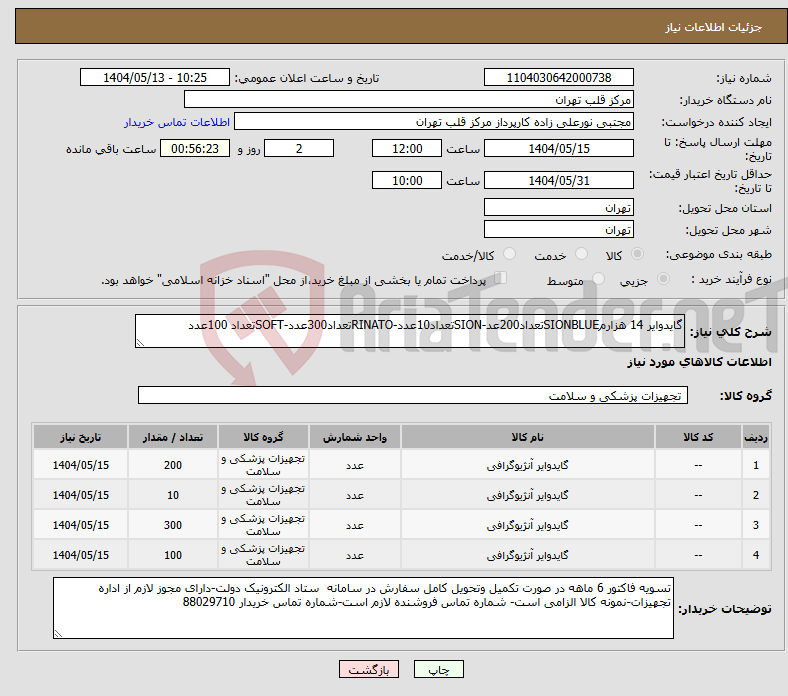Click the بازگشت back button
The height and width of the screenshot is (696, 788).
(x=369, y=669)
